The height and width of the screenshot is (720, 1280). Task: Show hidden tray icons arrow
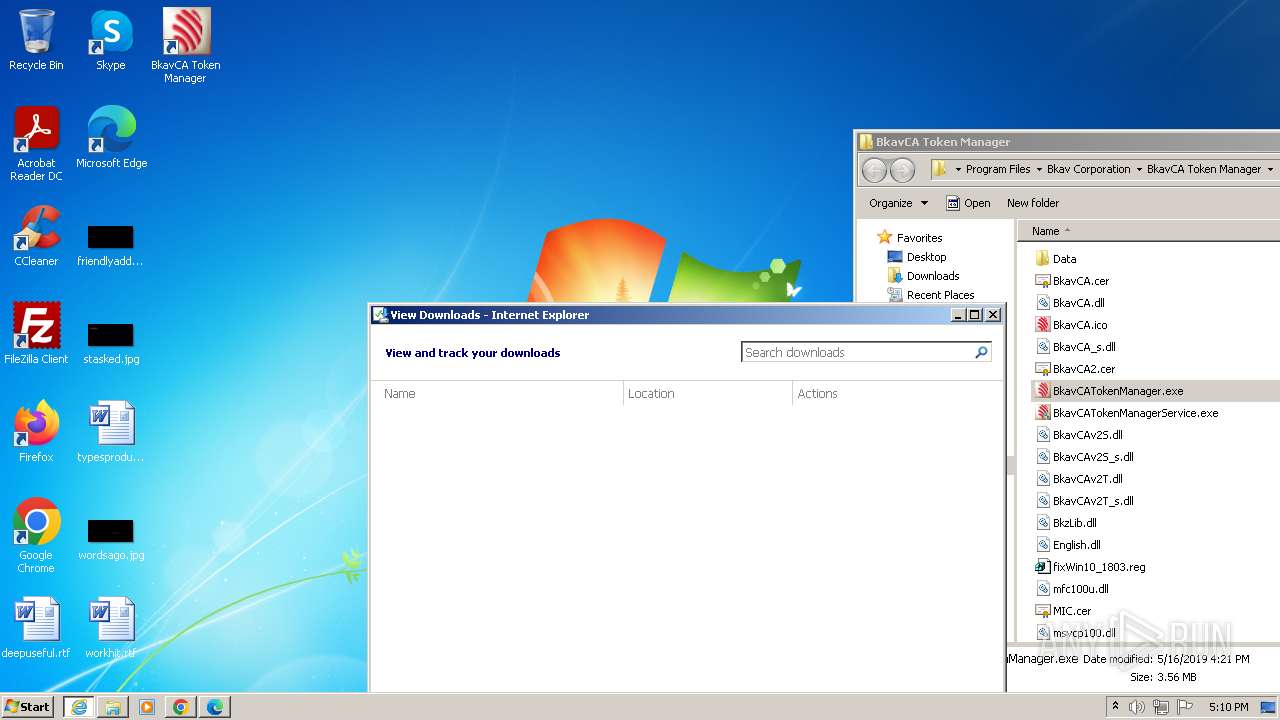click(x=1115, y=707)
